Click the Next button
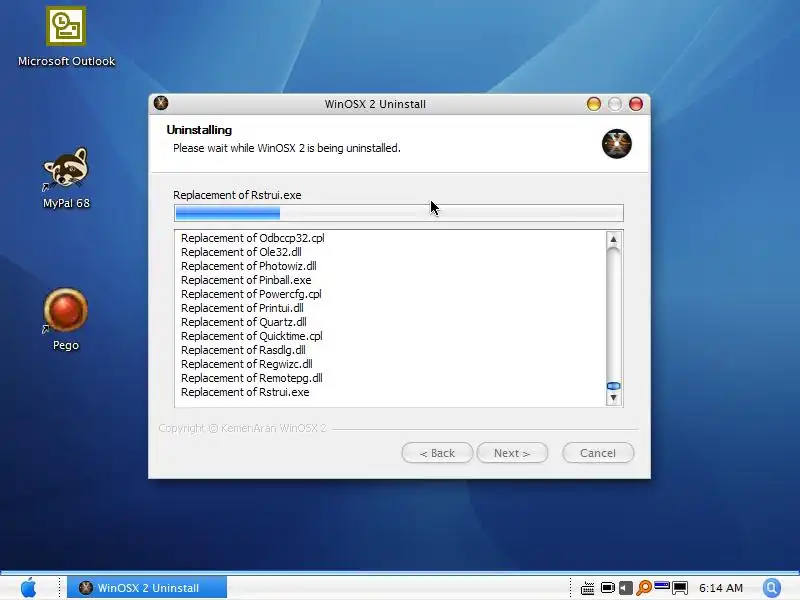The image size is (800, 600). coord(512,453)
